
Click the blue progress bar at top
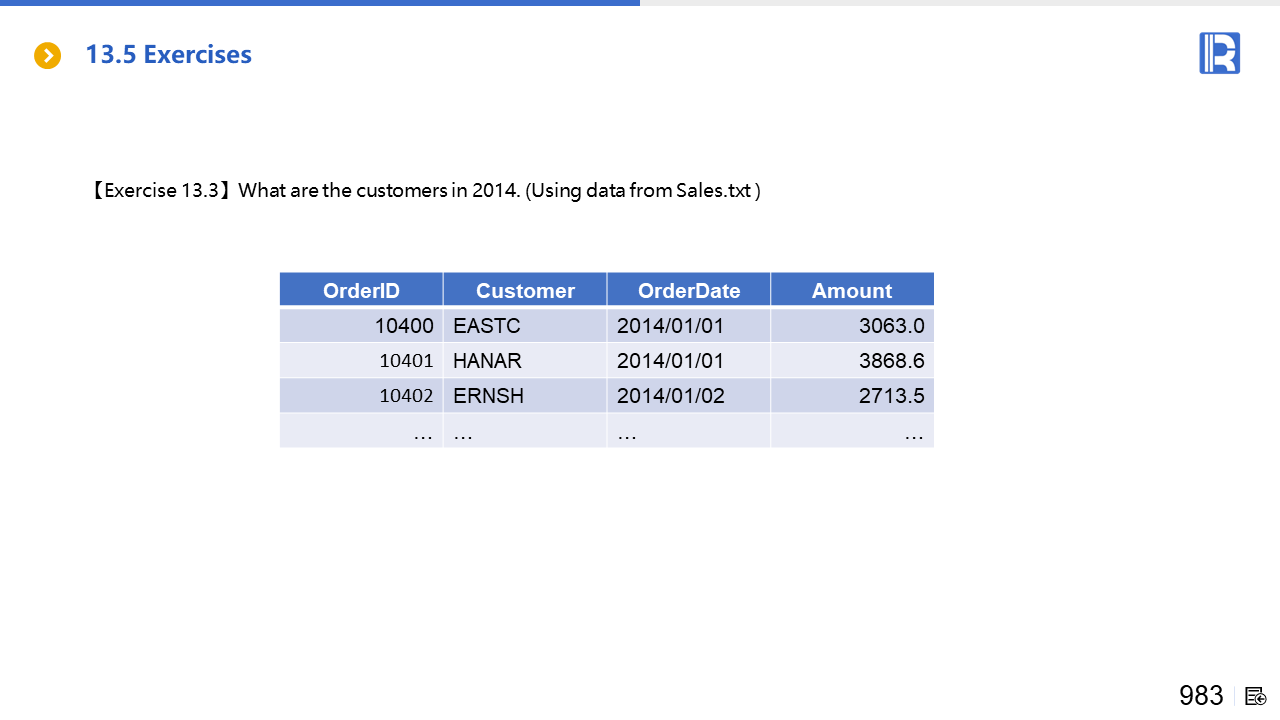320,3
